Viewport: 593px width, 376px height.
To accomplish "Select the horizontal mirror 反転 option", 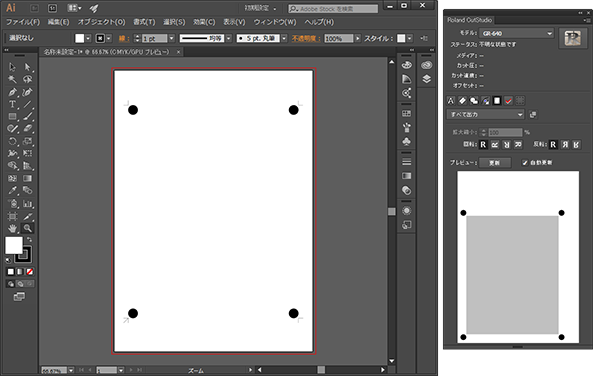I will tap(565, 144).
